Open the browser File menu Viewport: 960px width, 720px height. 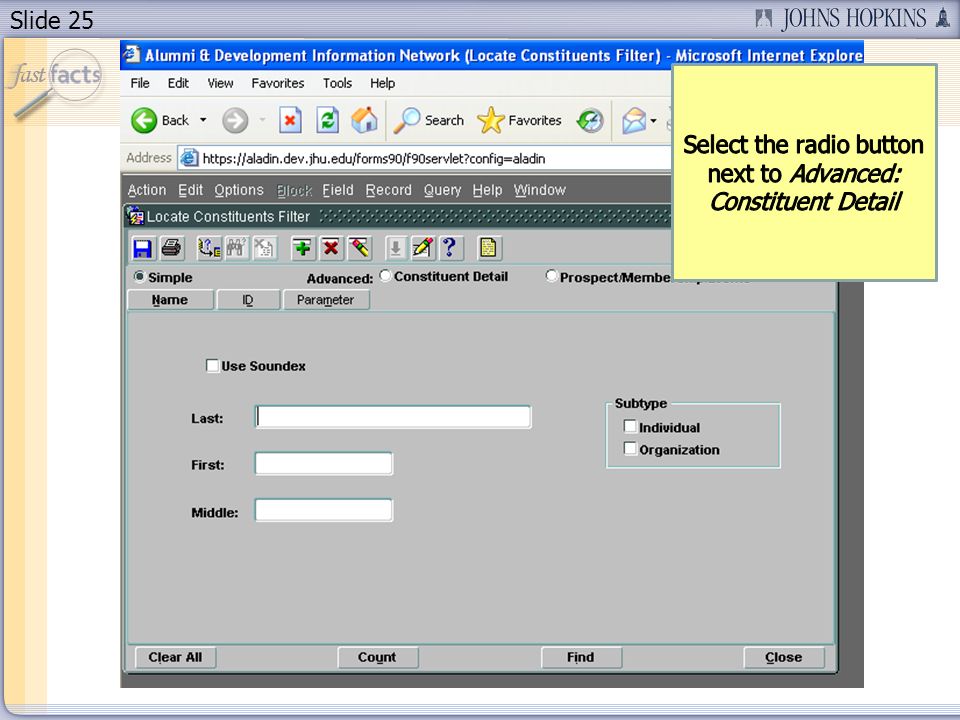[140, 83]
